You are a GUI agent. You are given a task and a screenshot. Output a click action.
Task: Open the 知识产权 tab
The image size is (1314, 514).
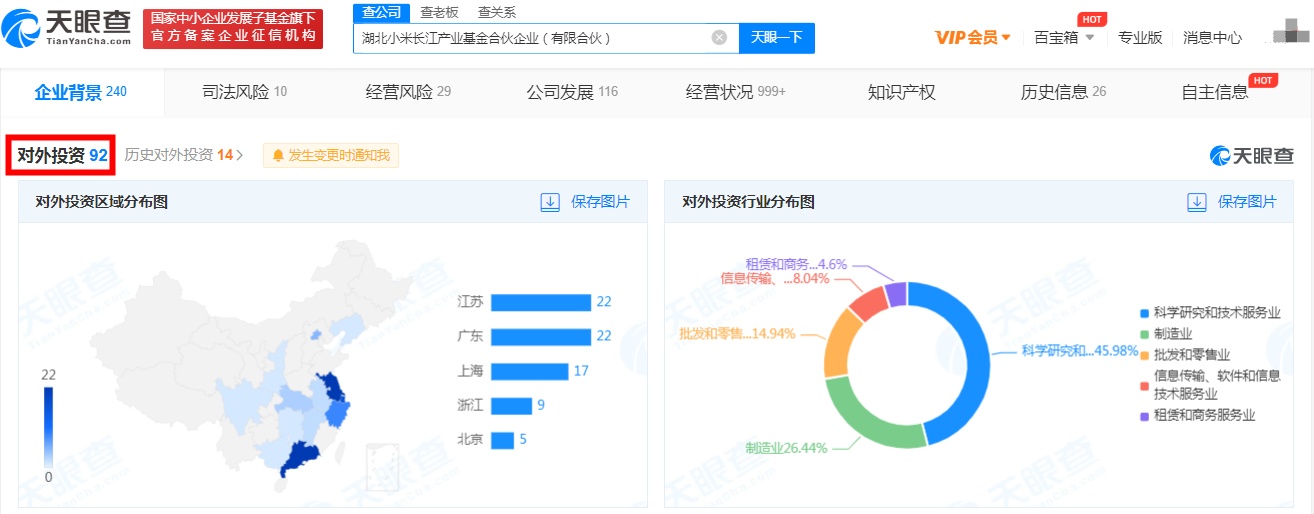(901, 92)
